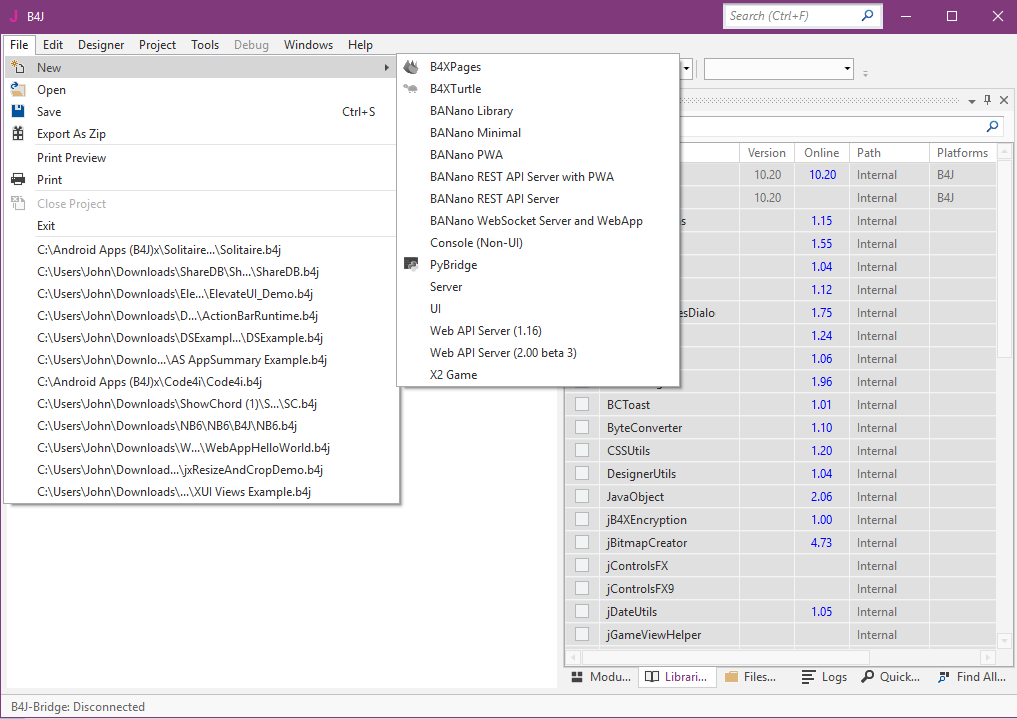Create new BANano Library project
The width and height of the screenshot is (1017, 719).
click(538, 111)
